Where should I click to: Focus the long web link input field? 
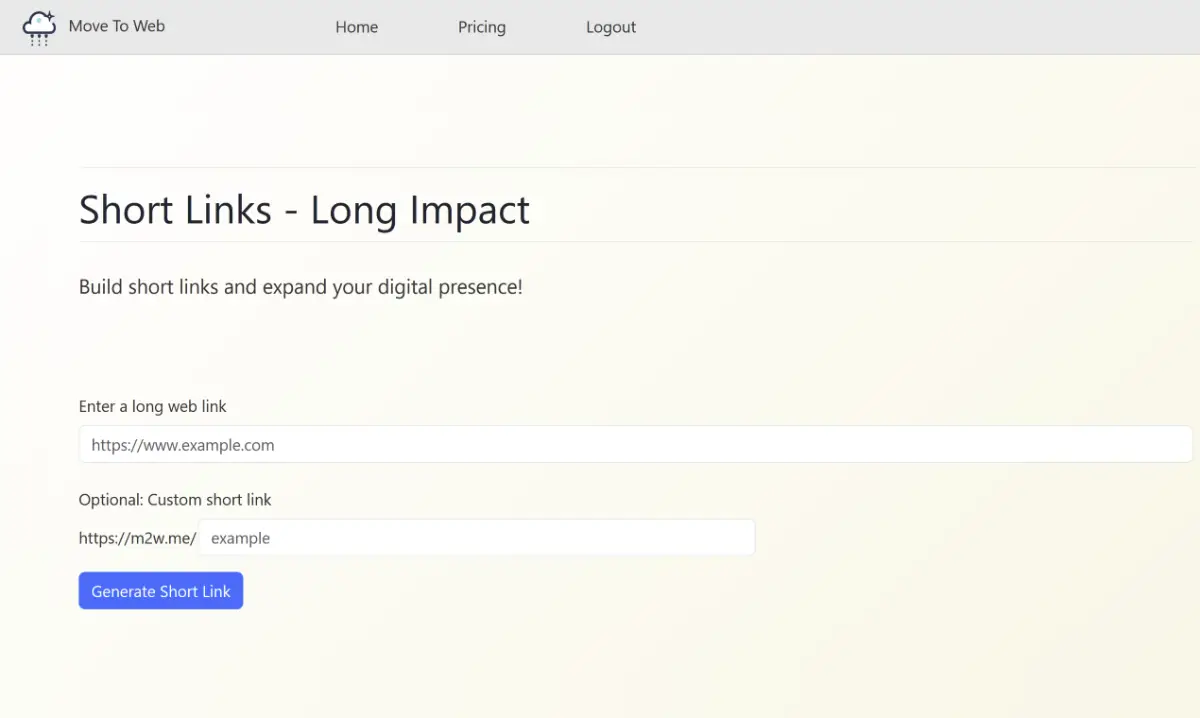[x=635, y=445]
